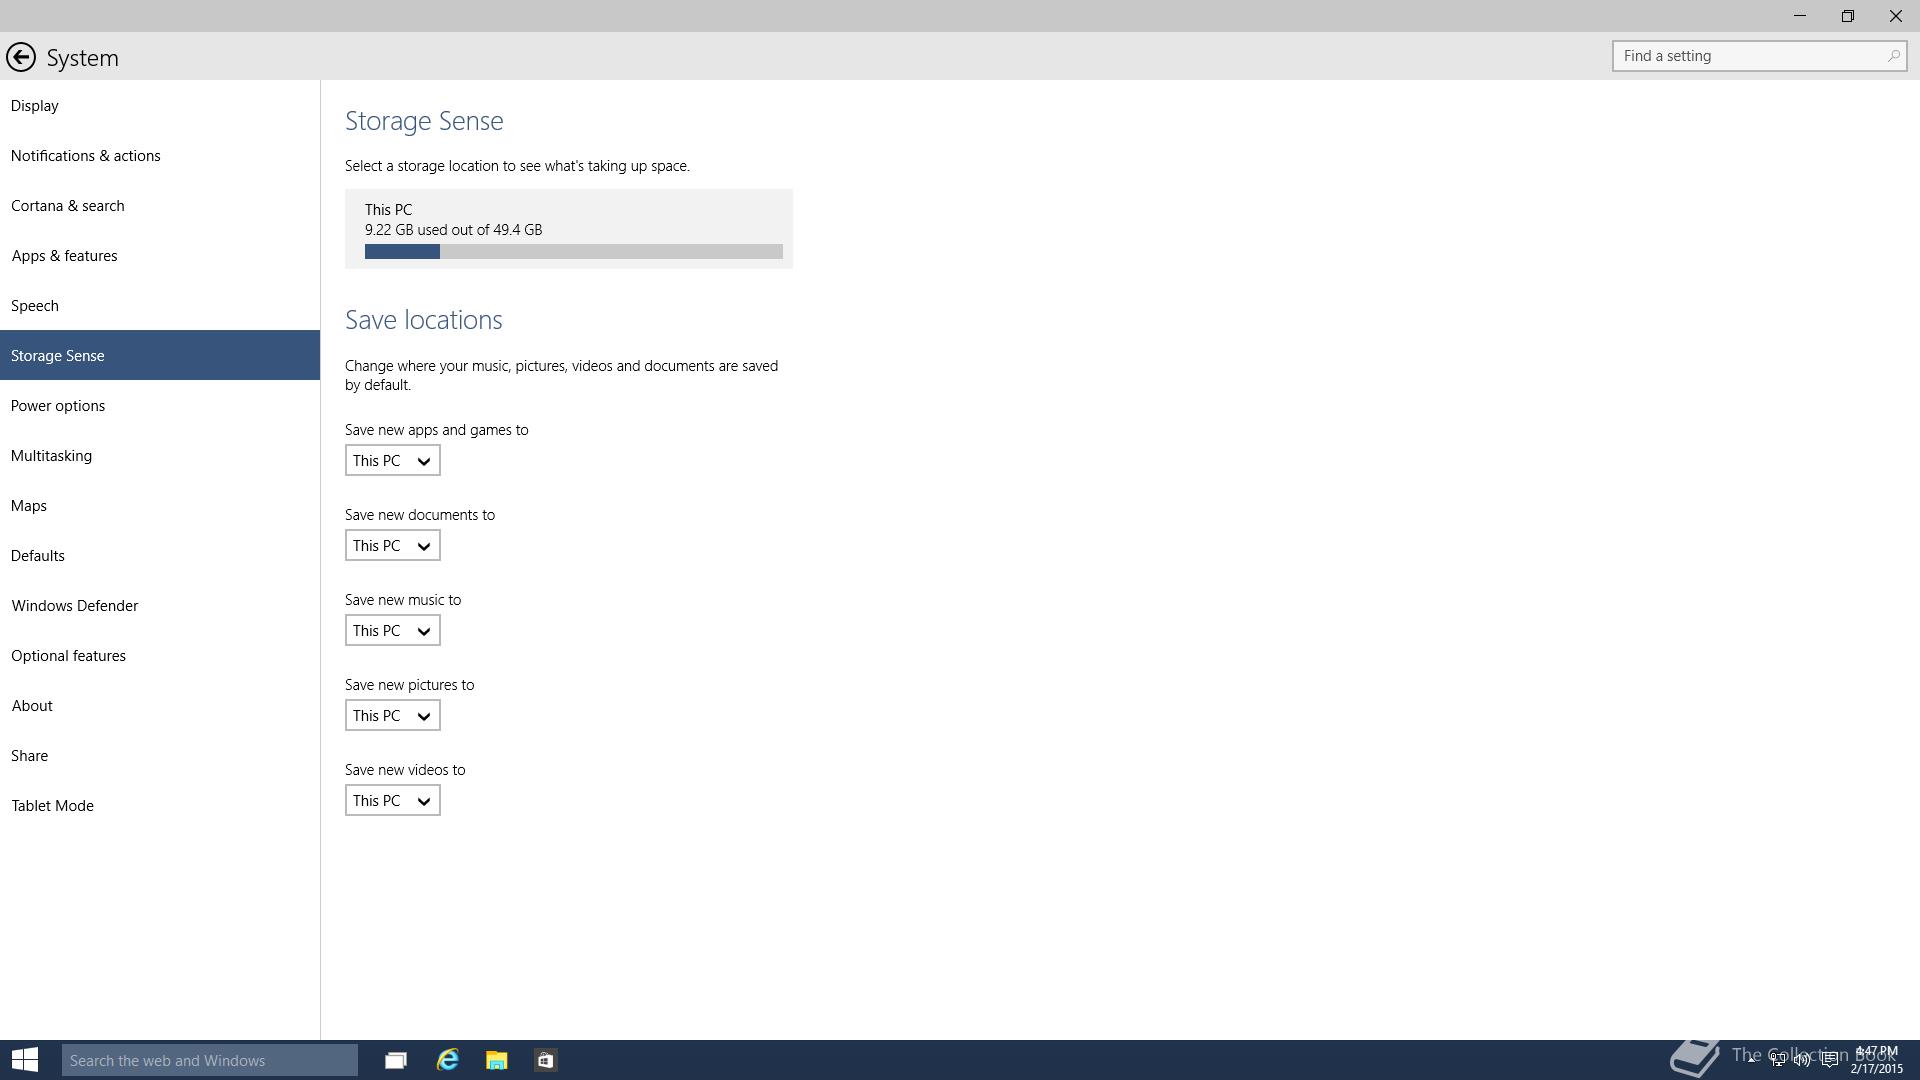1920x1080 pixels.
Task: Open the Store app from the taskbar
Action: 546,1060
